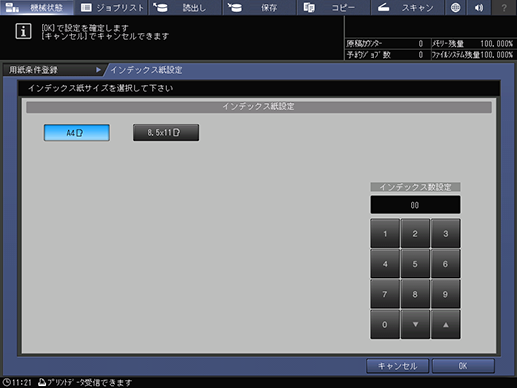
Task: Click the information icon in the message area
Action: (23, 31)
